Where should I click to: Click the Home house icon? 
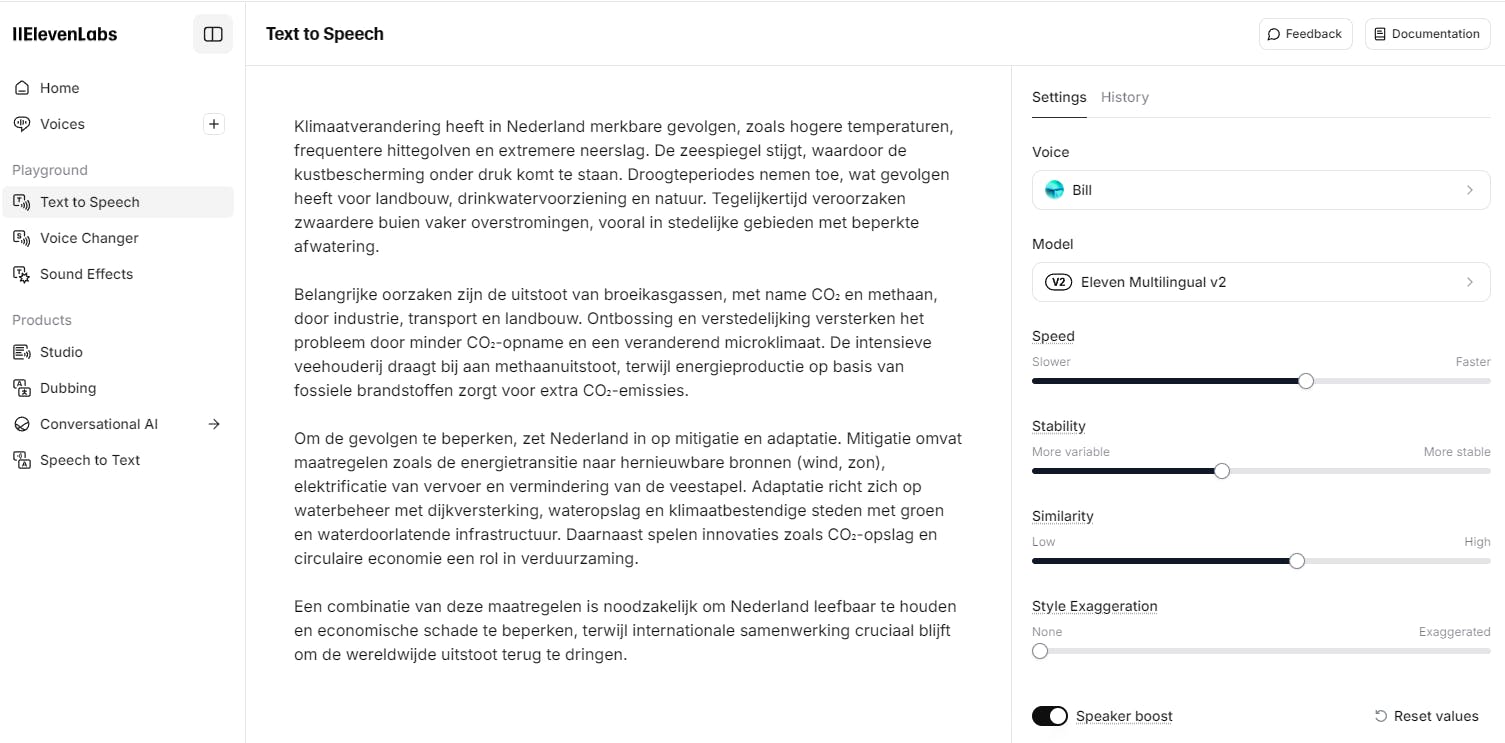[22, 88]
